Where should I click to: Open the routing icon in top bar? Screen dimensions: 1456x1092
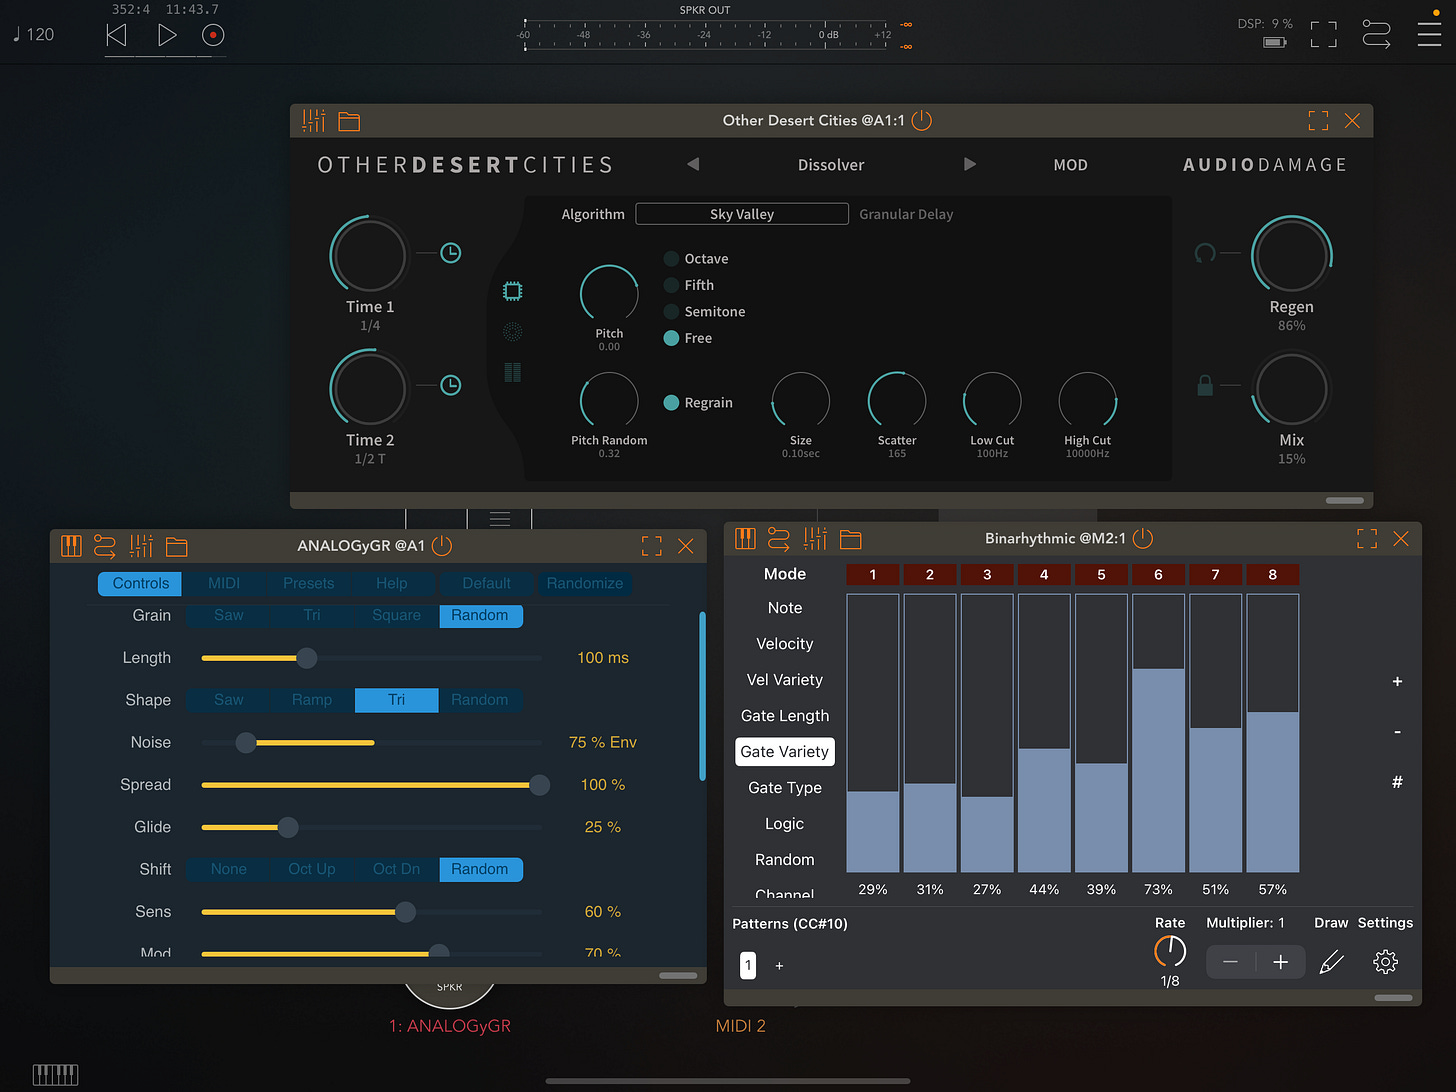click(x=1376, y=35)
